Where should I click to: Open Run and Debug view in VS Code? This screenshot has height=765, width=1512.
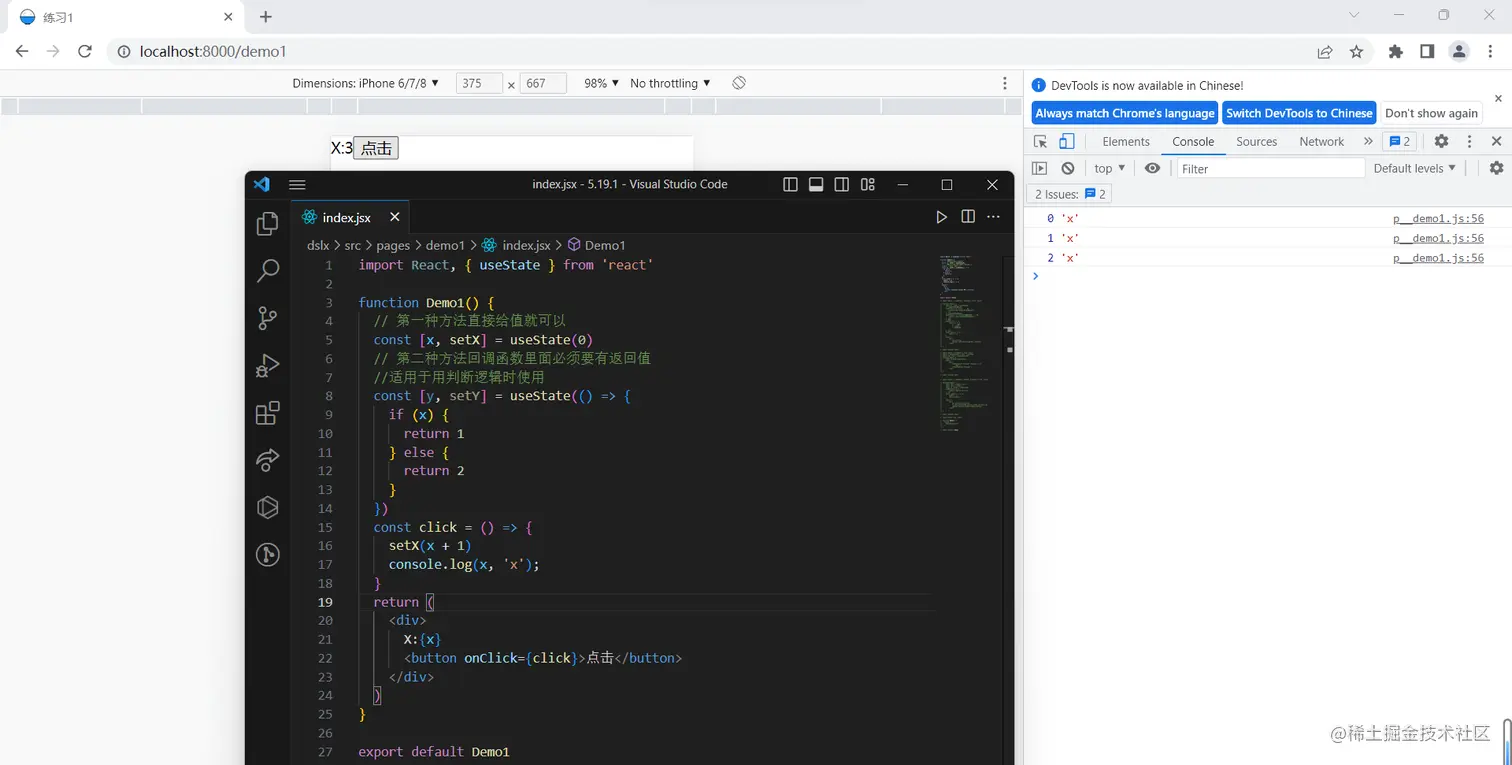coord(268,366)
